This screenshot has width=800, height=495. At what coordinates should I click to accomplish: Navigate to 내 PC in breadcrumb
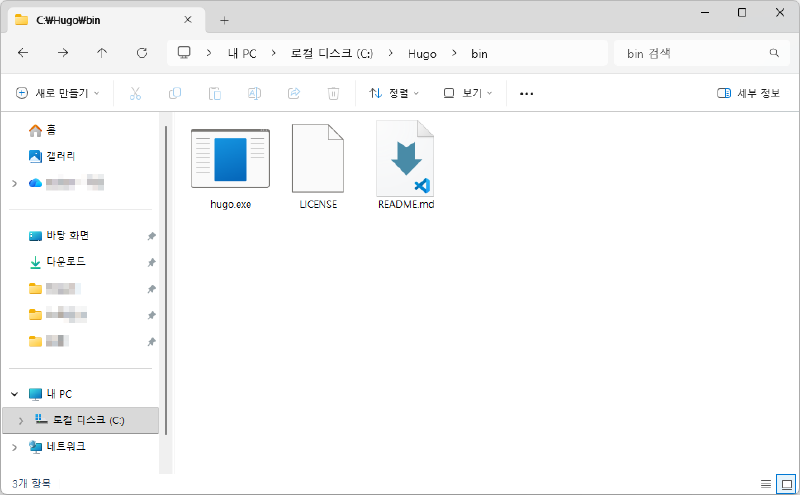point(242,54)
